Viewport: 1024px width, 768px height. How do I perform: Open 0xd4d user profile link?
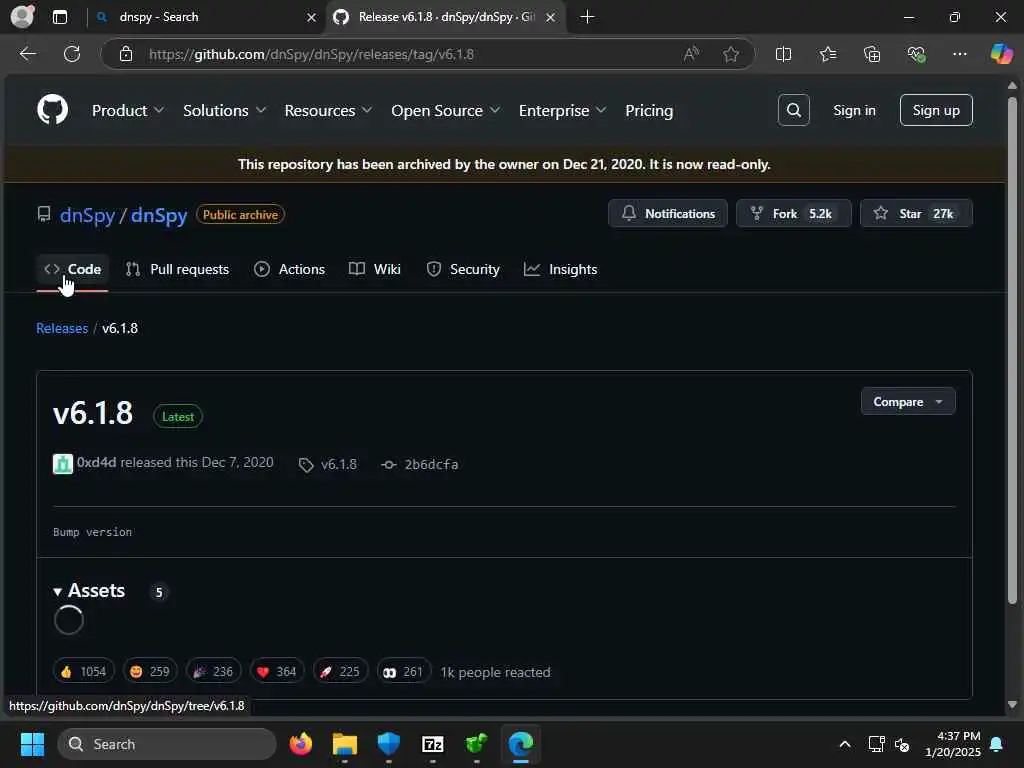coord(96,462)
